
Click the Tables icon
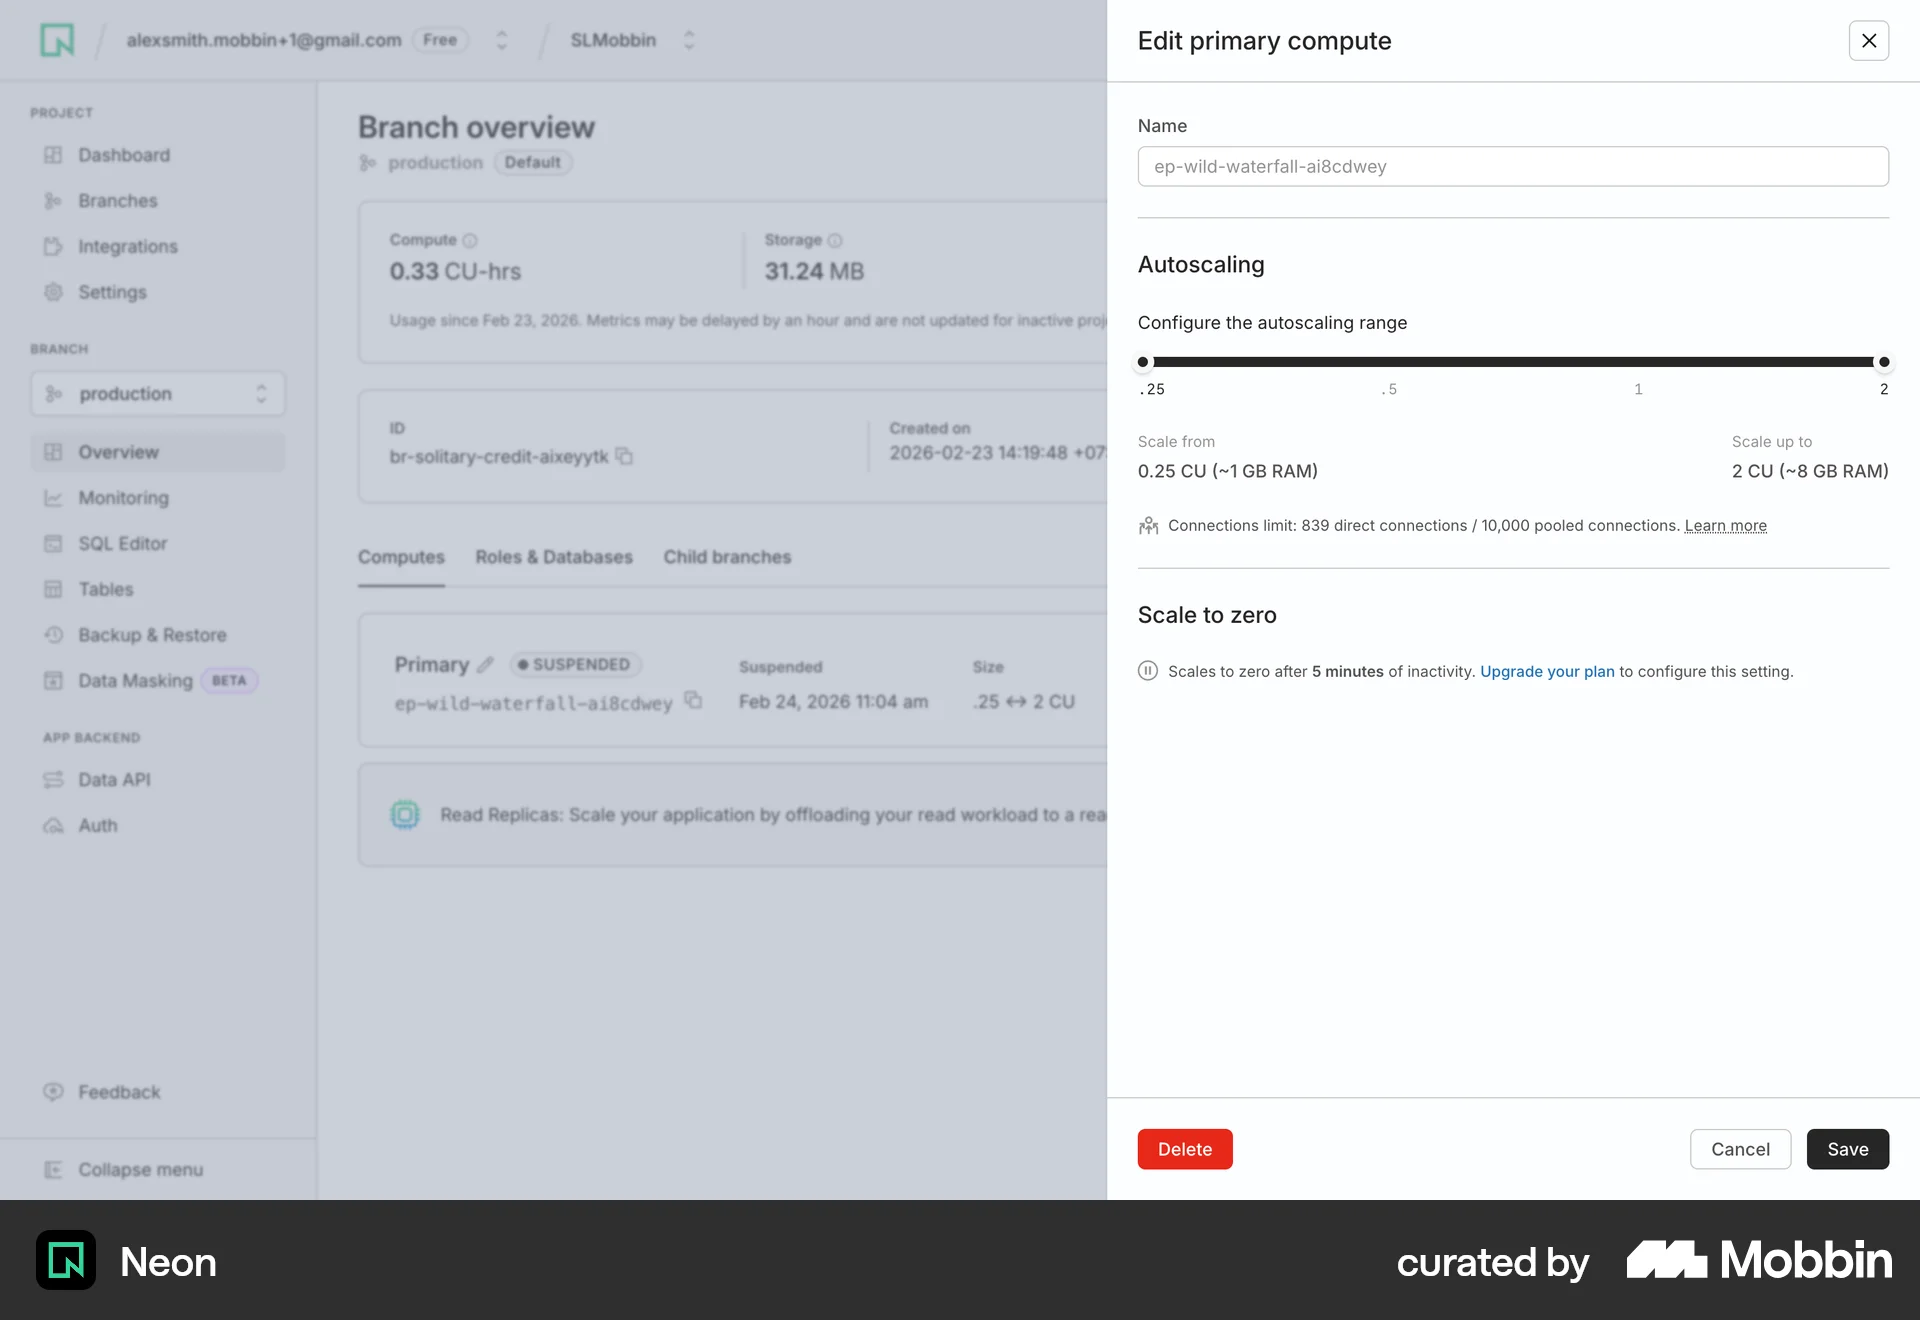click(53, 589)
